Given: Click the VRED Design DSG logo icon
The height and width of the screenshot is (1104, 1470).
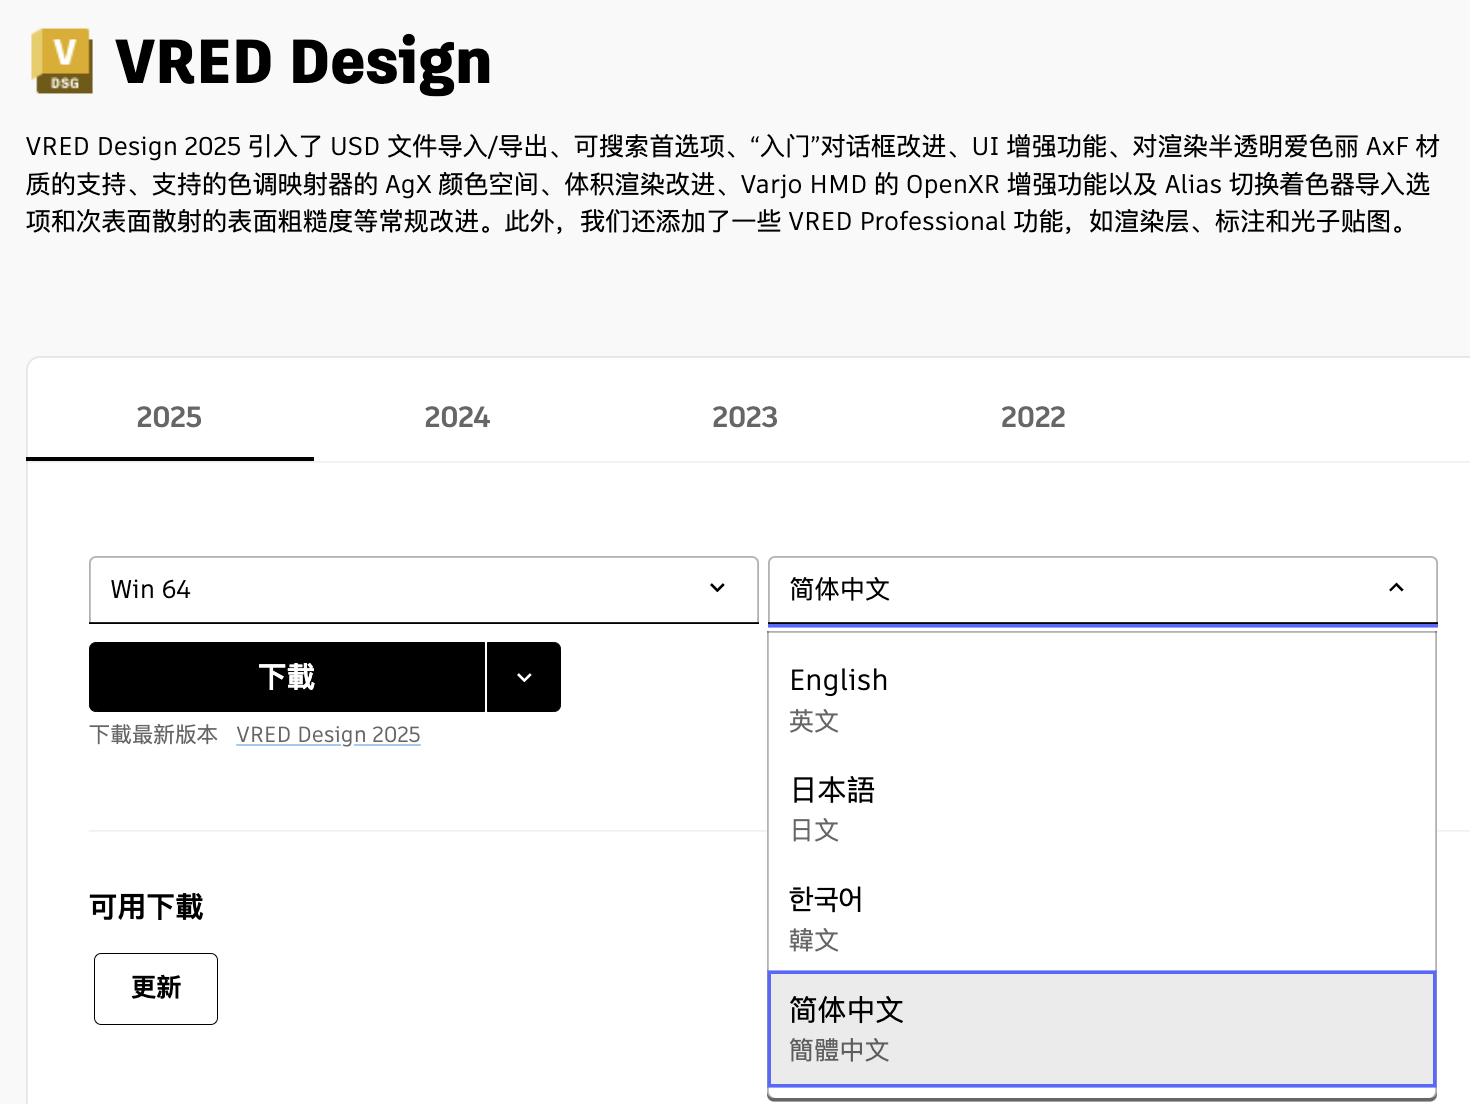Looking at the screenshot, I should point(62,61).
